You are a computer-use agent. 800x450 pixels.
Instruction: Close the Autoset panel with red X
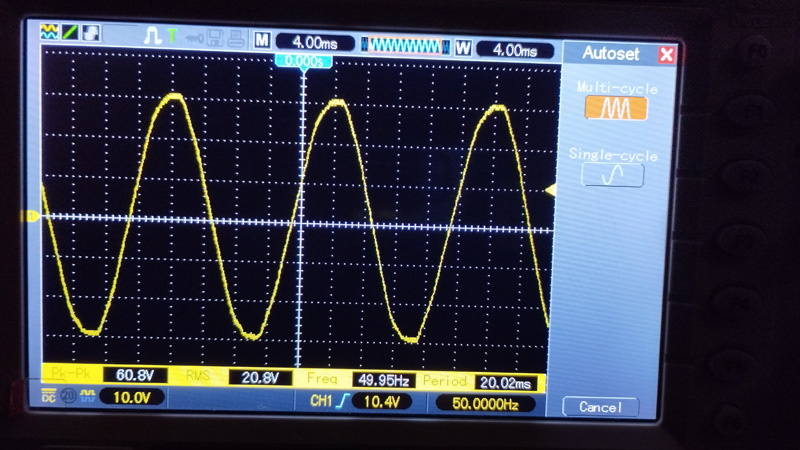pyautogui.click(x=667, y=55)
